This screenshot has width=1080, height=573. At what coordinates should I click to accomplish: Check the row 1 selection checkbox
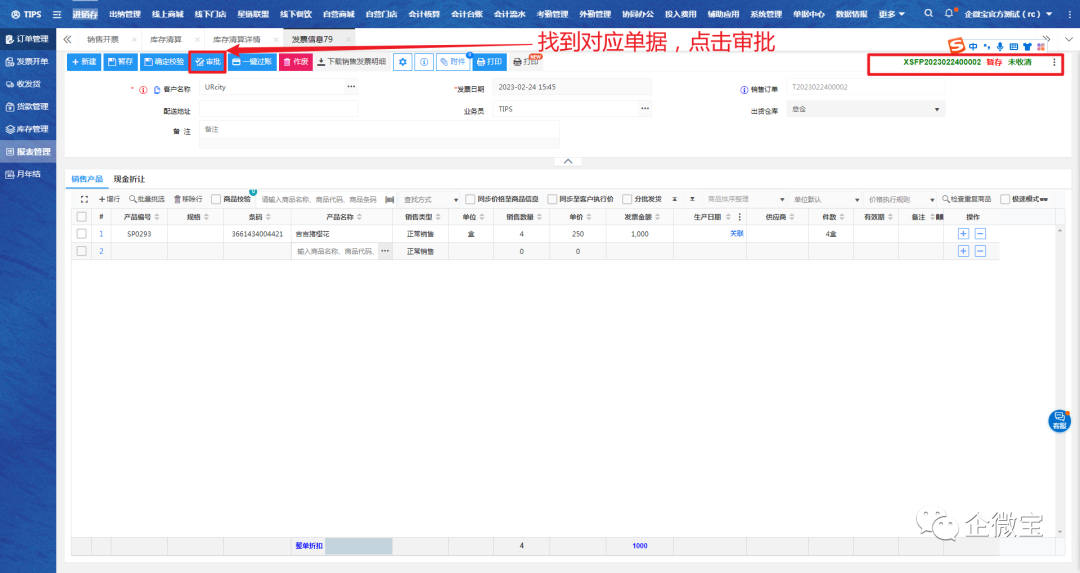coord(82,233)
